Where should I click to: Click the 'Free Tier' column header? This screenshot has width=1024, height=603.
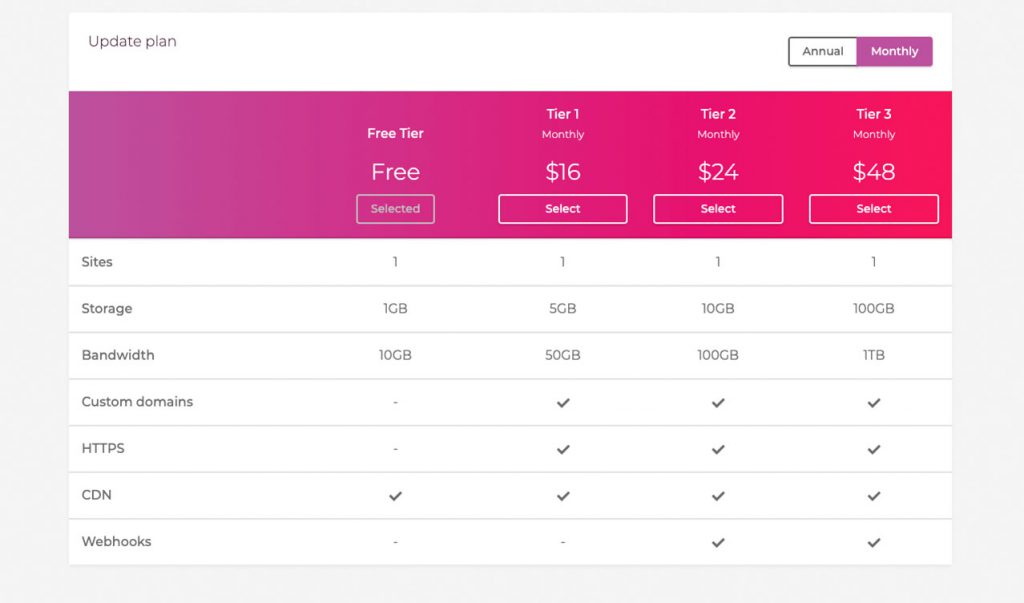tap(395, 133)
